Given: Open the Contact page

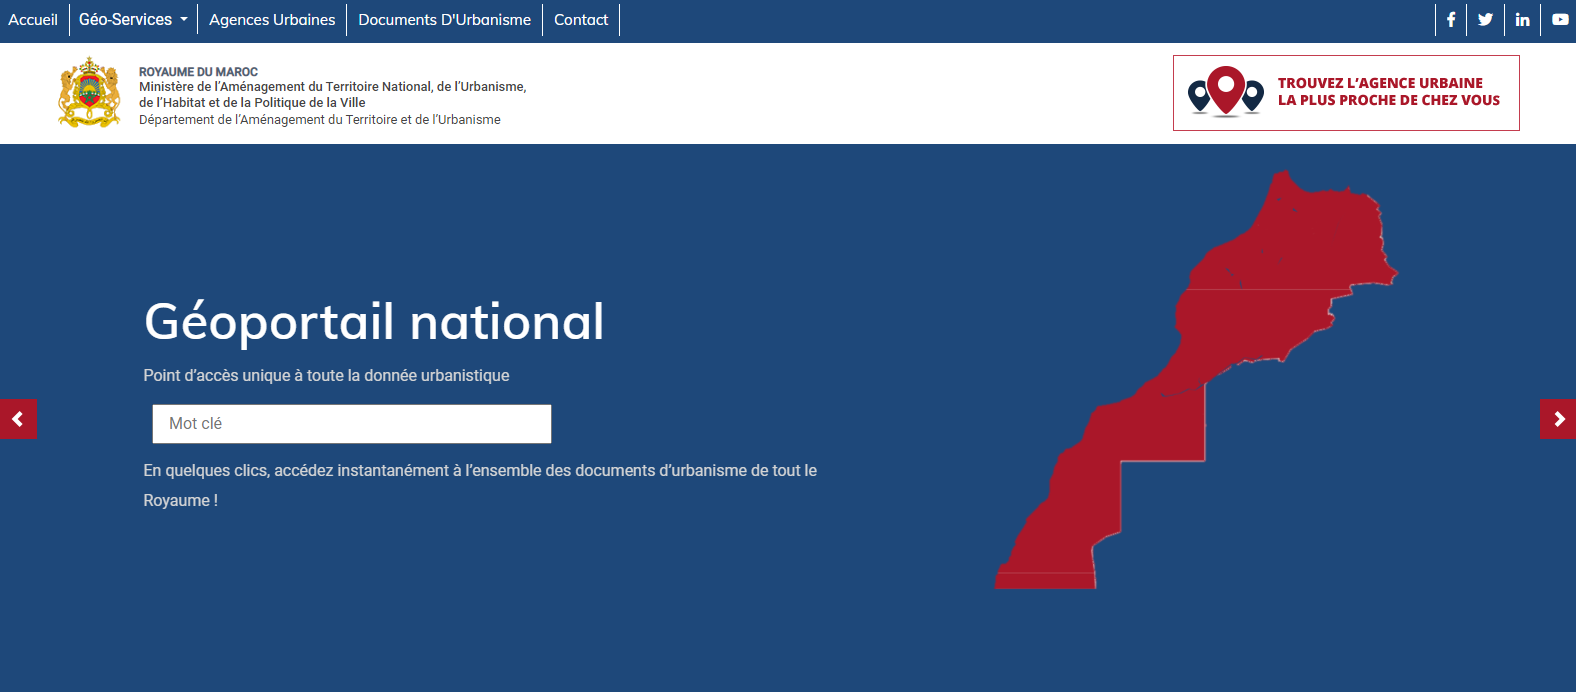Looking at the screenshot, I should 581,20.
